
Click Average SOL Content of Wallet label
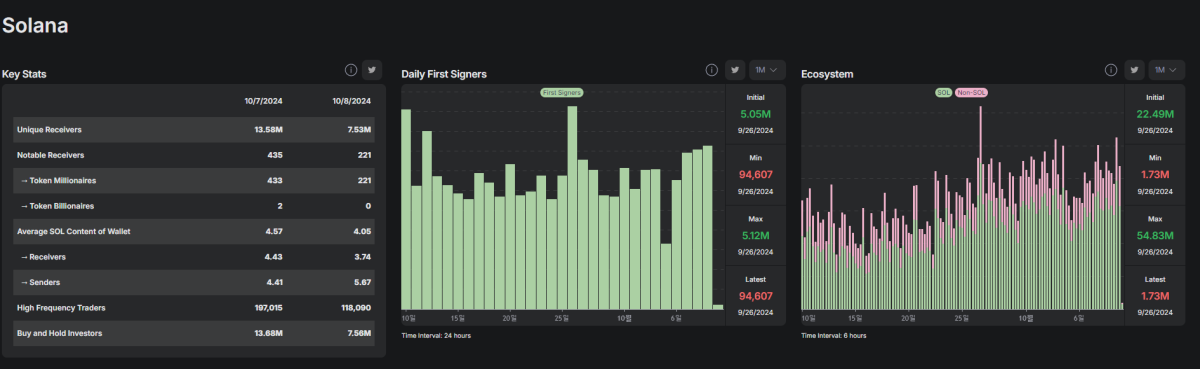[74, 231]
